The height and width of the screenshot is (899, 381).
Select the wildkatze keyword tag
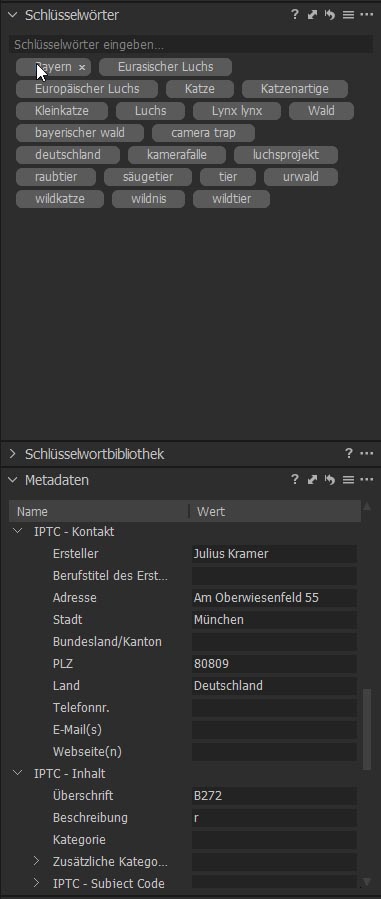coord(60,199)
